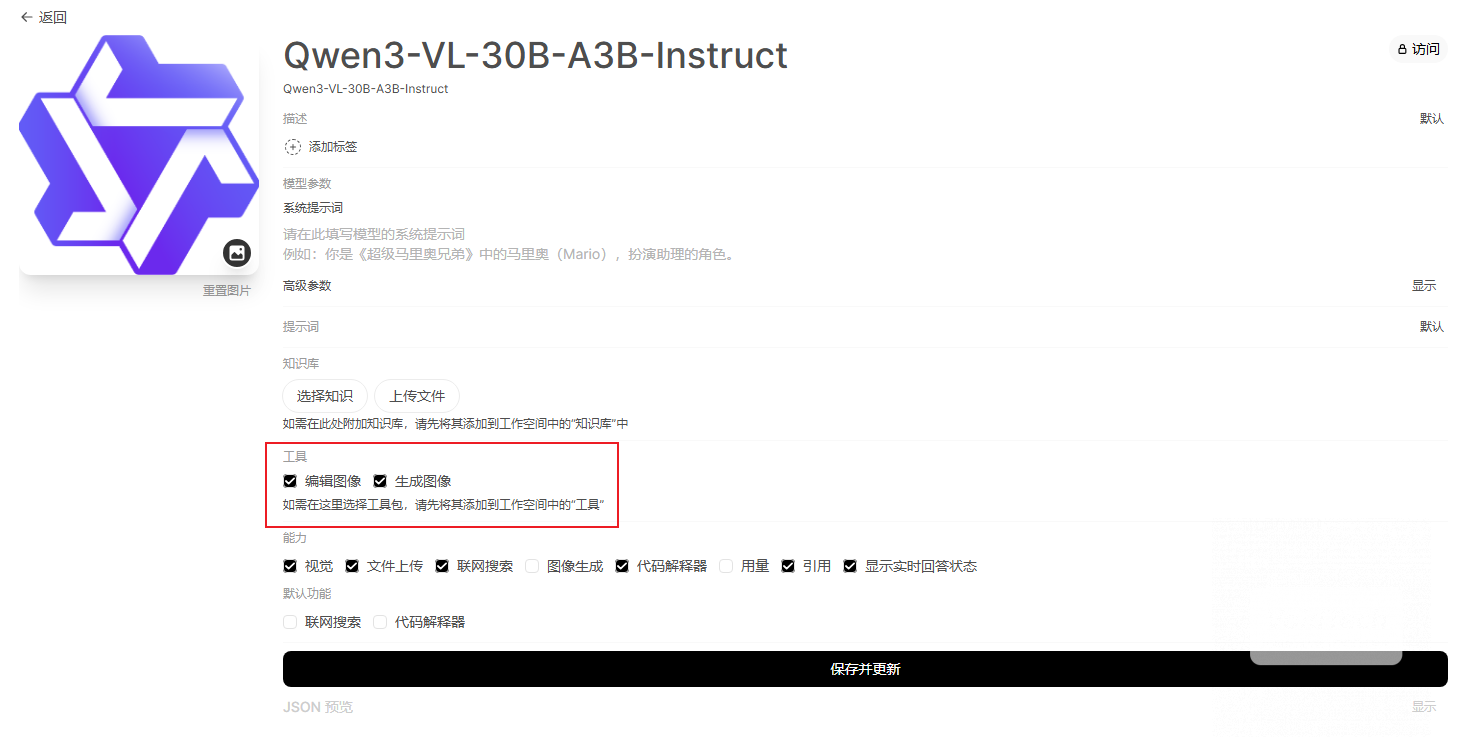Enable the 用量 capability checkbox
The width and height of the screenshot is (1460, 737).
pyautogui.click(x=726, y=566)
